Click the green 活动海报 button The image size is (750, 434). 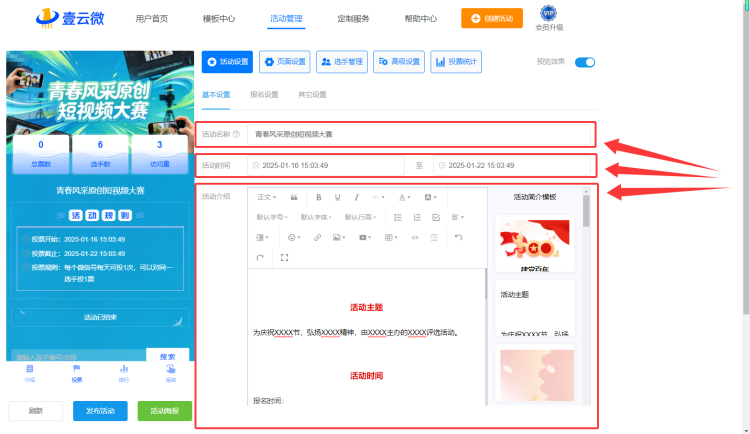(165, 411)
